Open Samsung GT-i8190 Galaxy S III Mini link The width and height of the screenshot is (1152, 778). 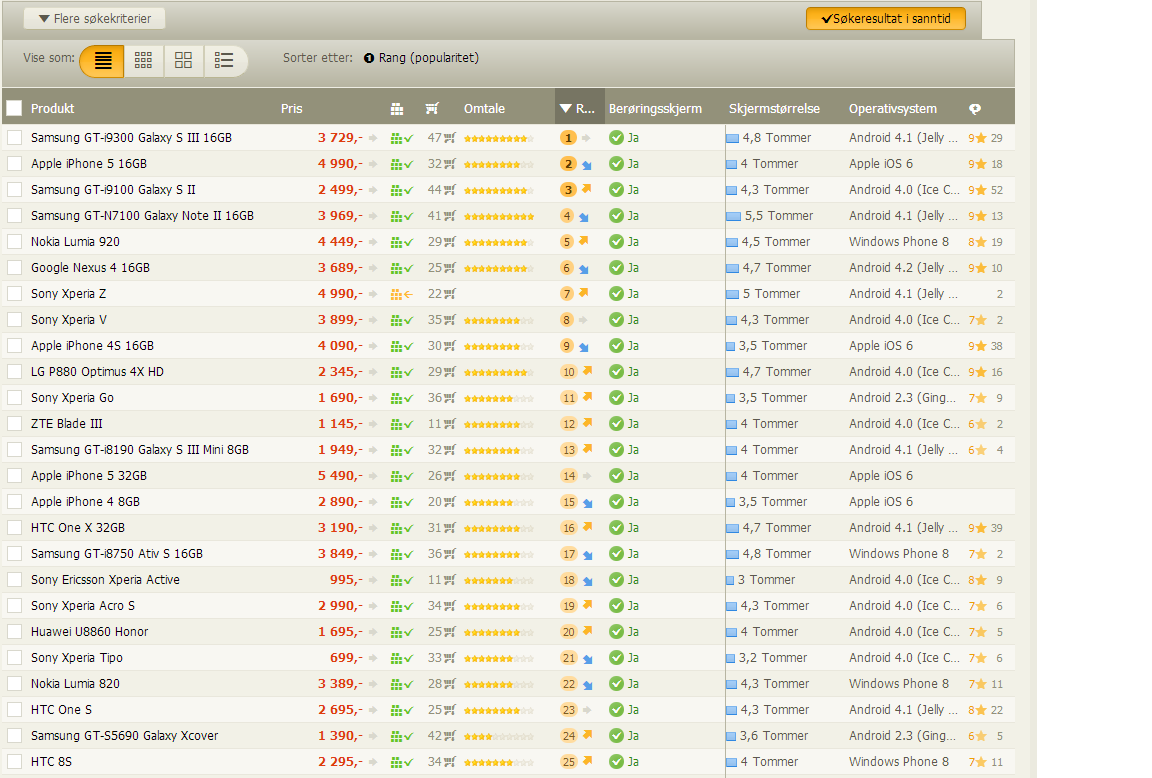[140, 450]
